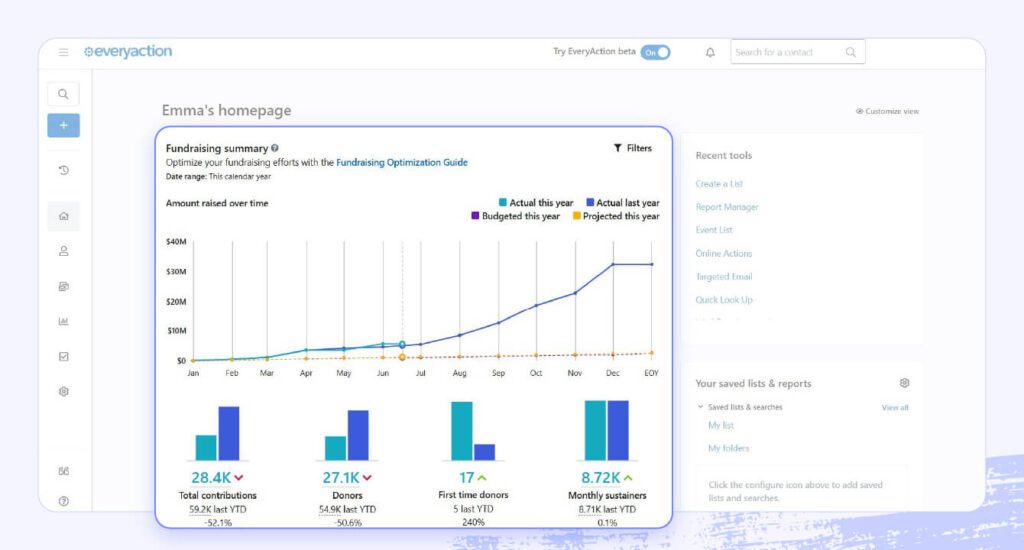Viewport: 1024px width, 550px height.
Task: Configure saved lists with gear icon
Action: 904,383
